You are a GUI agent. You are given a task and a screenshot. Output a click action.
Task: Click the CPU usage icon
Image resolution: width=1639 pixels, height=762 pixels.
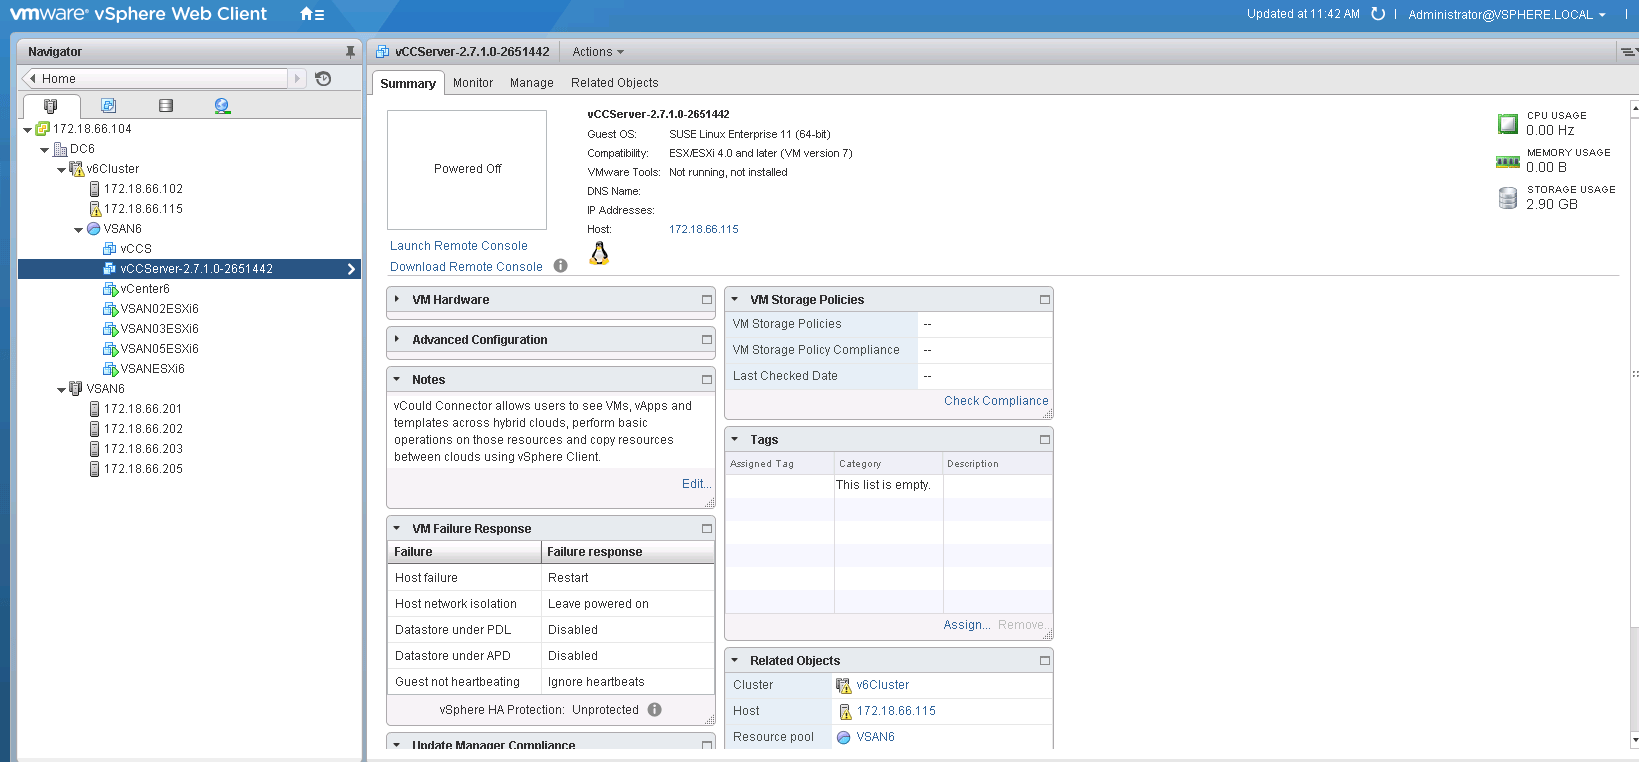[1508, 124]
